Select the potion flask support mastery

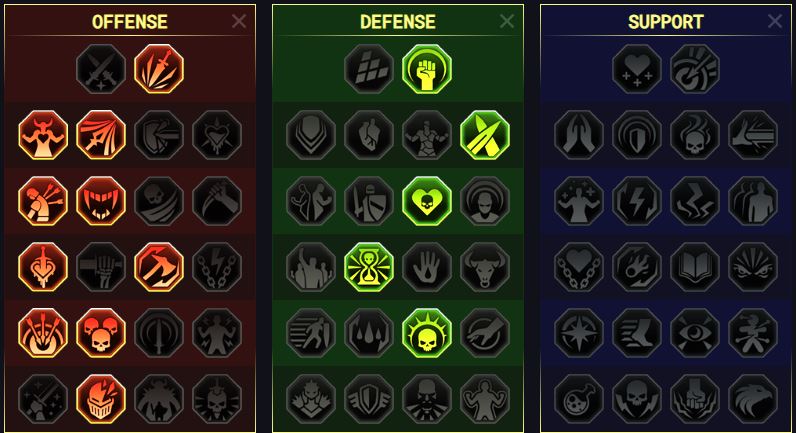[x=579, y=399]
